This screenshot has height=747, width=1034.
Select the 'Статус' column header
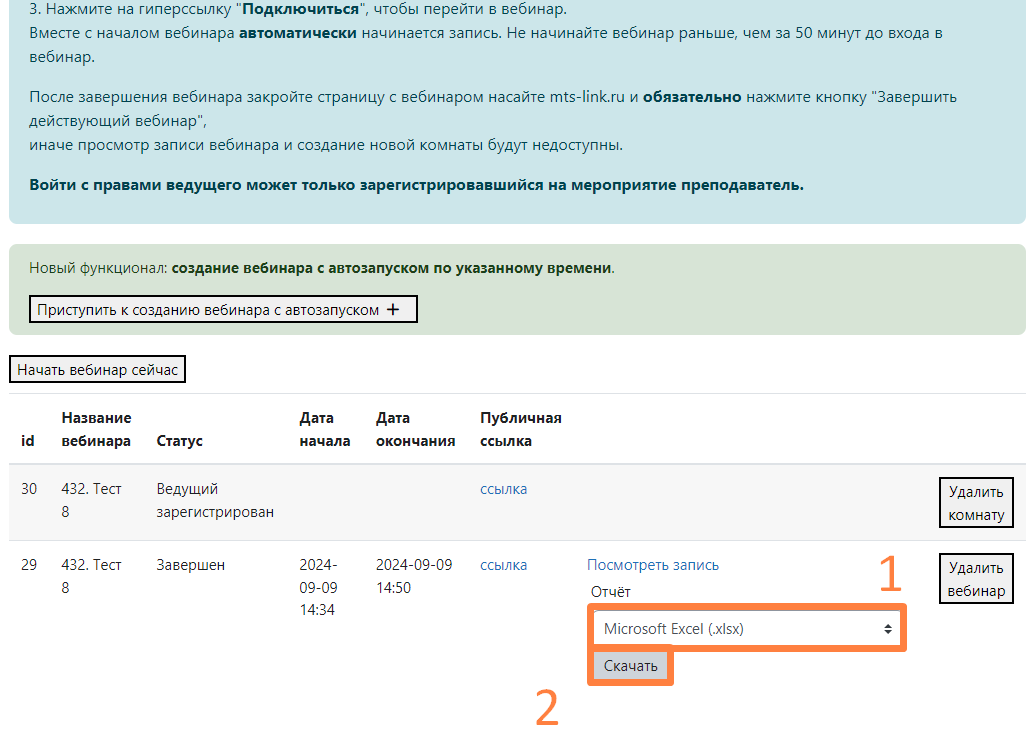tap(179, 441)
